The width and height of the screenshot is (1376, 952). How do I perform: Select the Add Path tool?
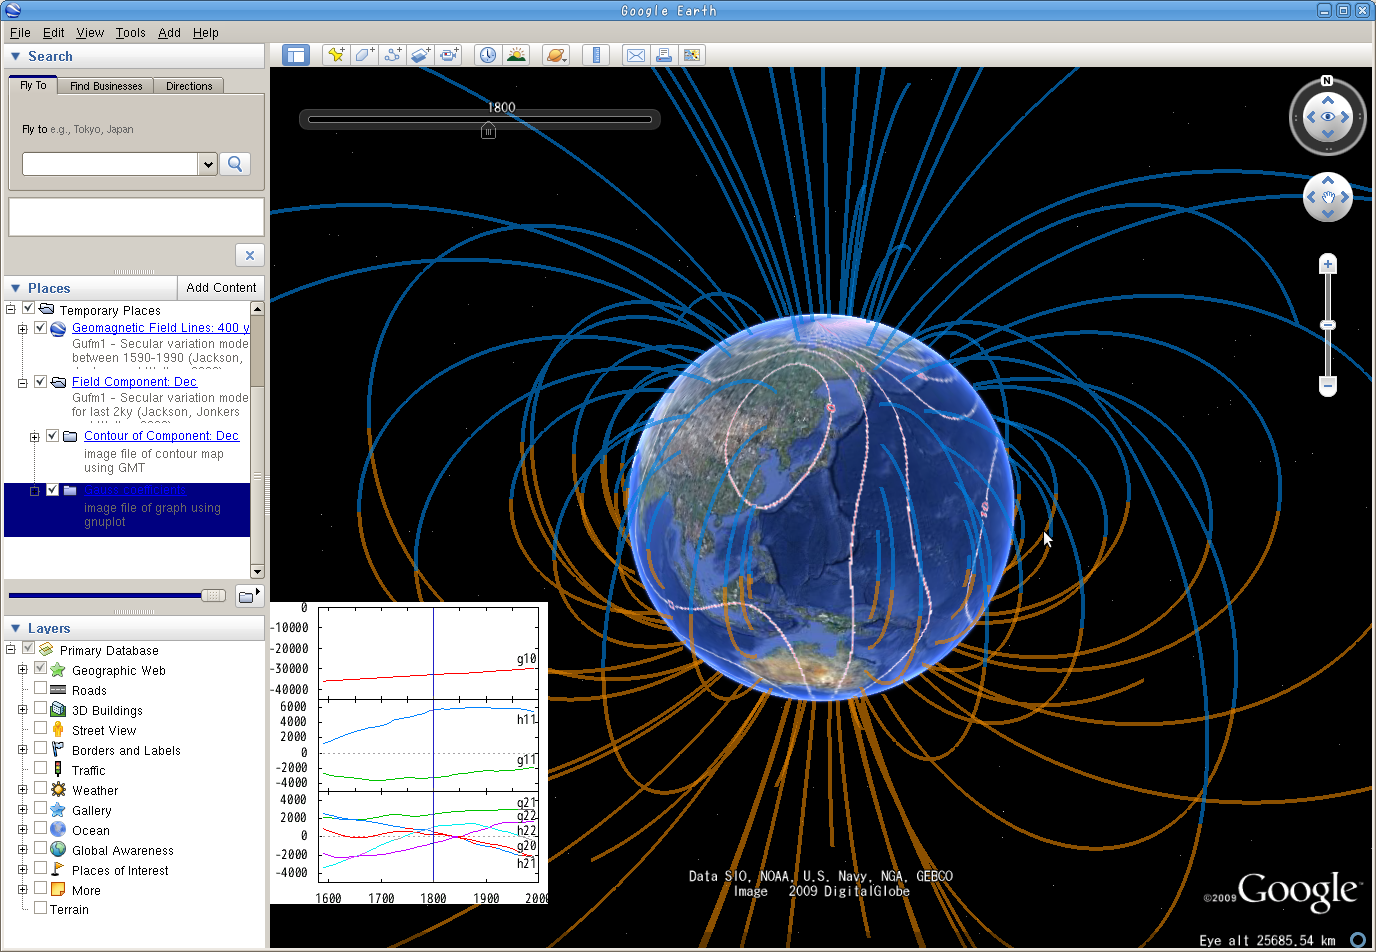click(392, 55)
